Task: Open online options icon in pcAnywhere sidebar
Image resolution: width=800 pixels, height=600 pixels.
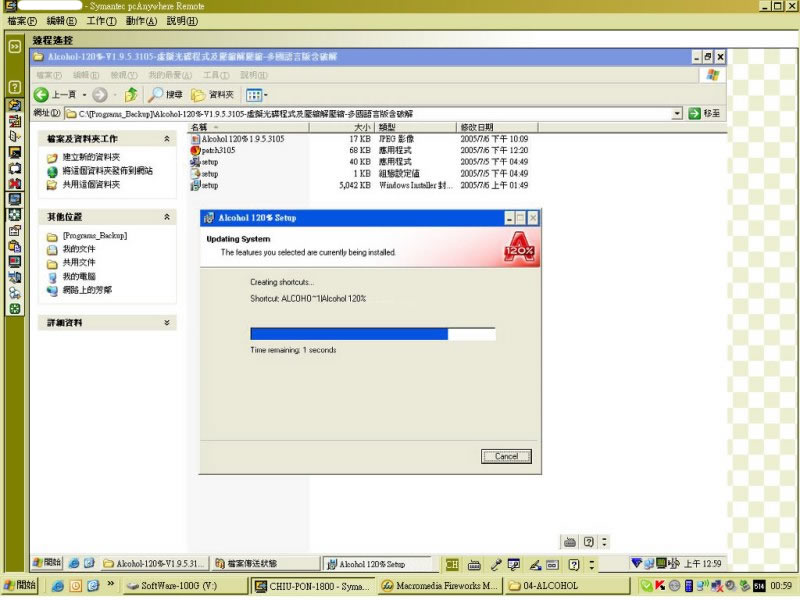Action: click(x=14, y=231)
